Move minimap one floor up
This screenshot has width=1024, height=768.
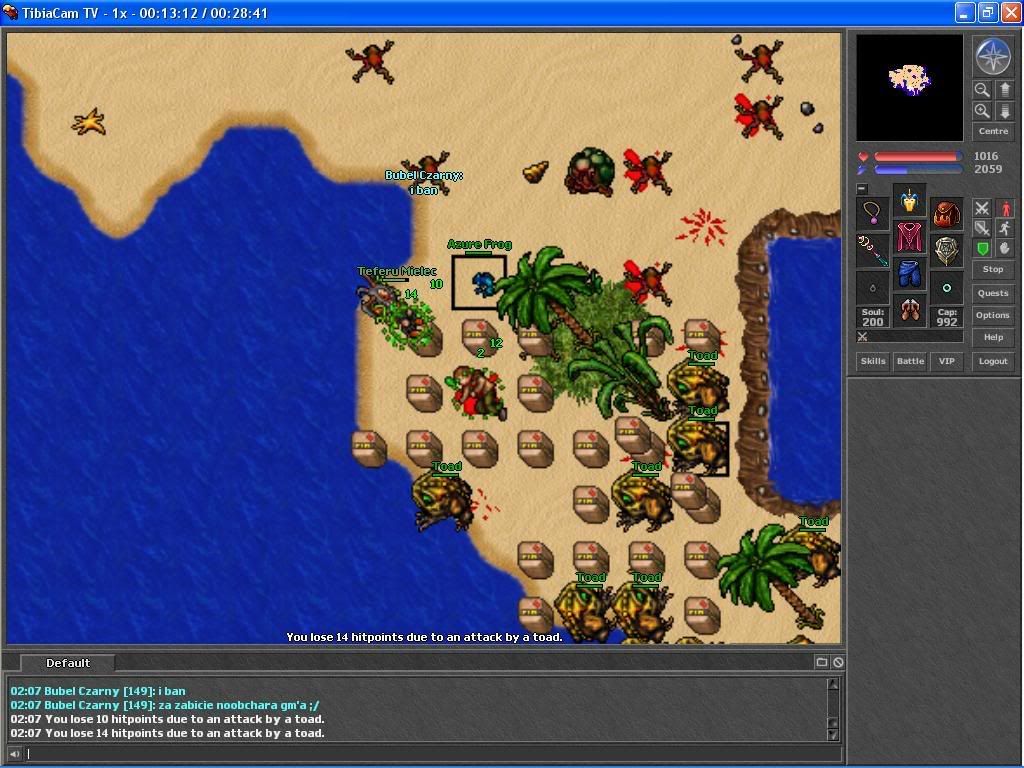pos(1004,89)
